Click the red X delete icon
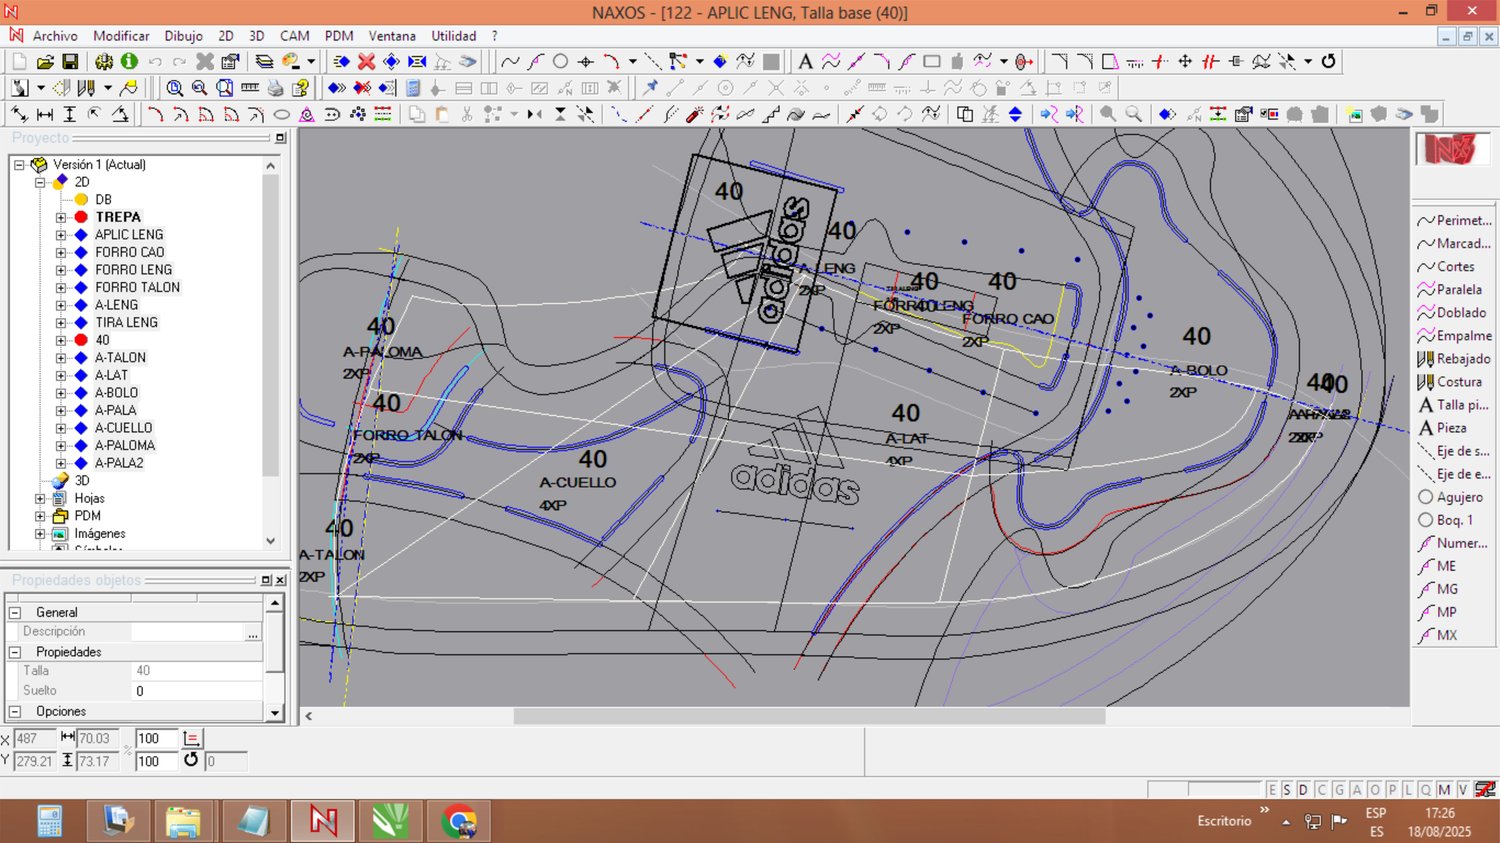The height and width of the screenshot is (843, 1500). coord(367,62)
